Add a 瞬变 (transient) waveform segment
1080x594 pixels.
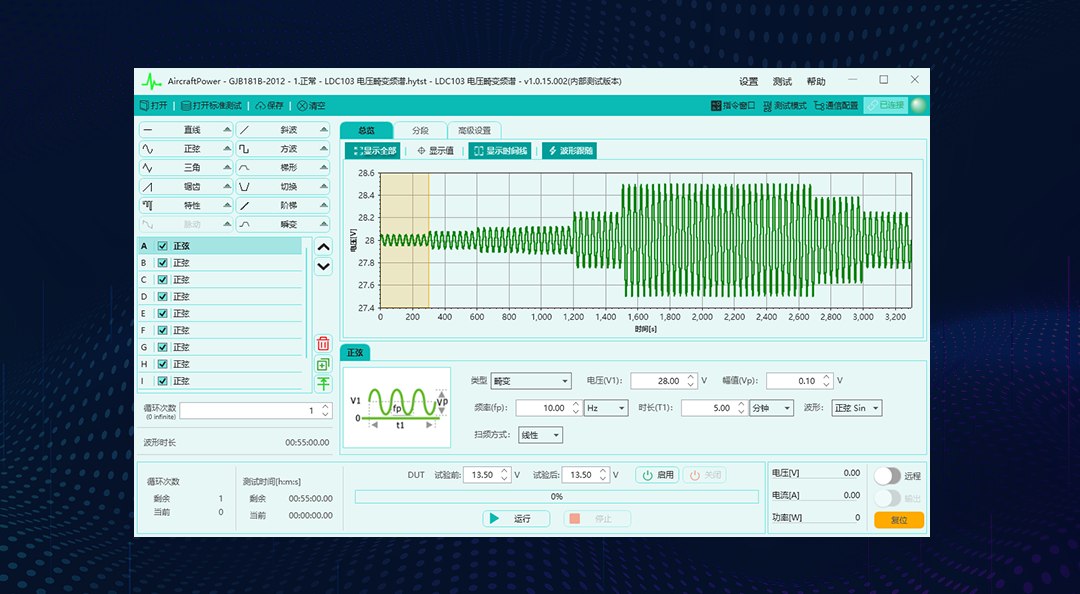pyautogui.click(x=283, y=225)
